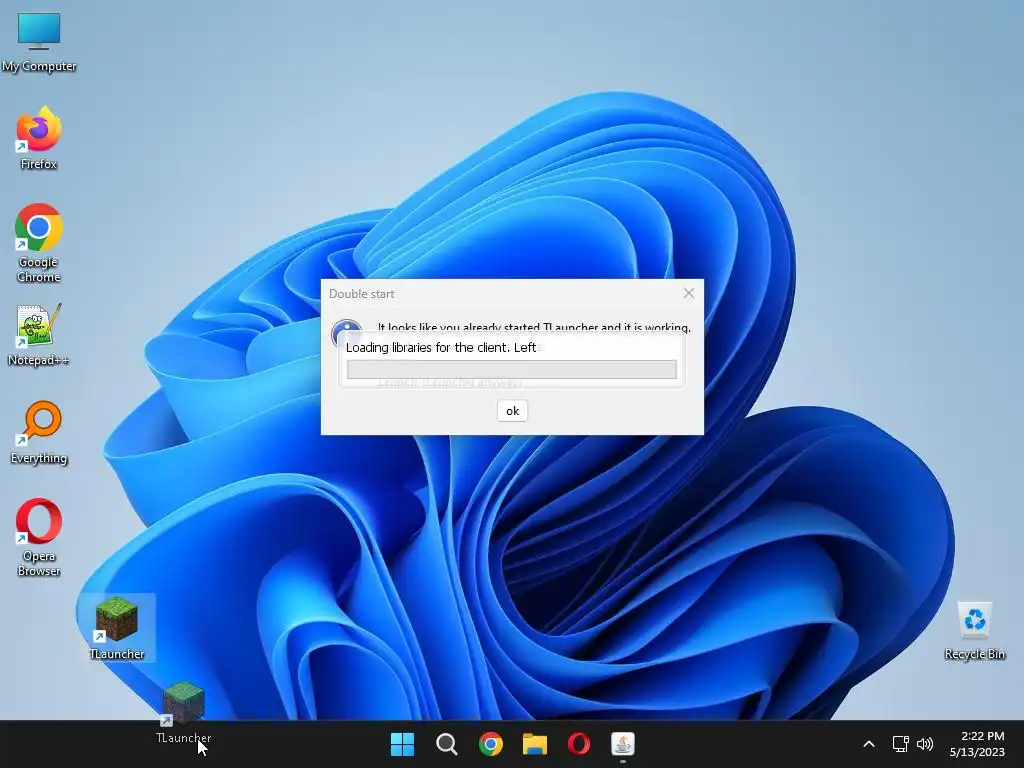Open the volume tray icon
1024x768 pixels.
pos(925,744)
